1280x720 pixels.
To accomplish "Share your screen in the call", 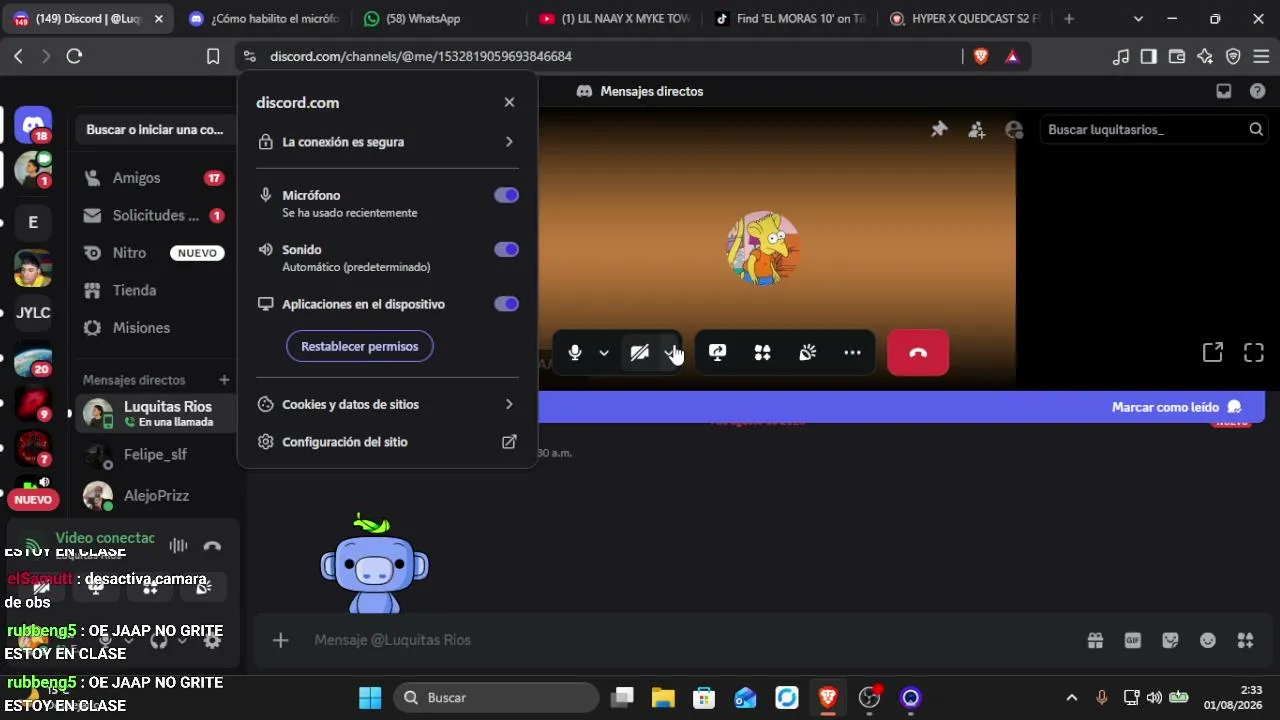I will coord(717,353).
